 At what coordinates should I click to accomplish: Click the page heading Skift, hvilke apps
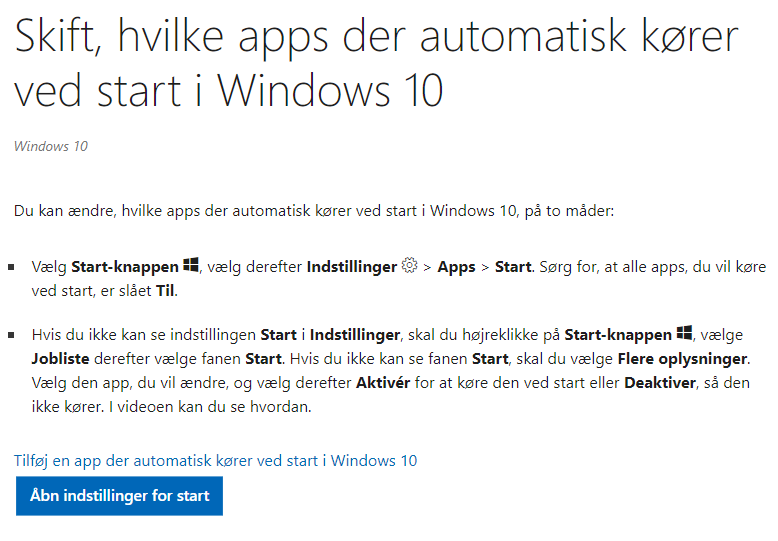(376, 63)
